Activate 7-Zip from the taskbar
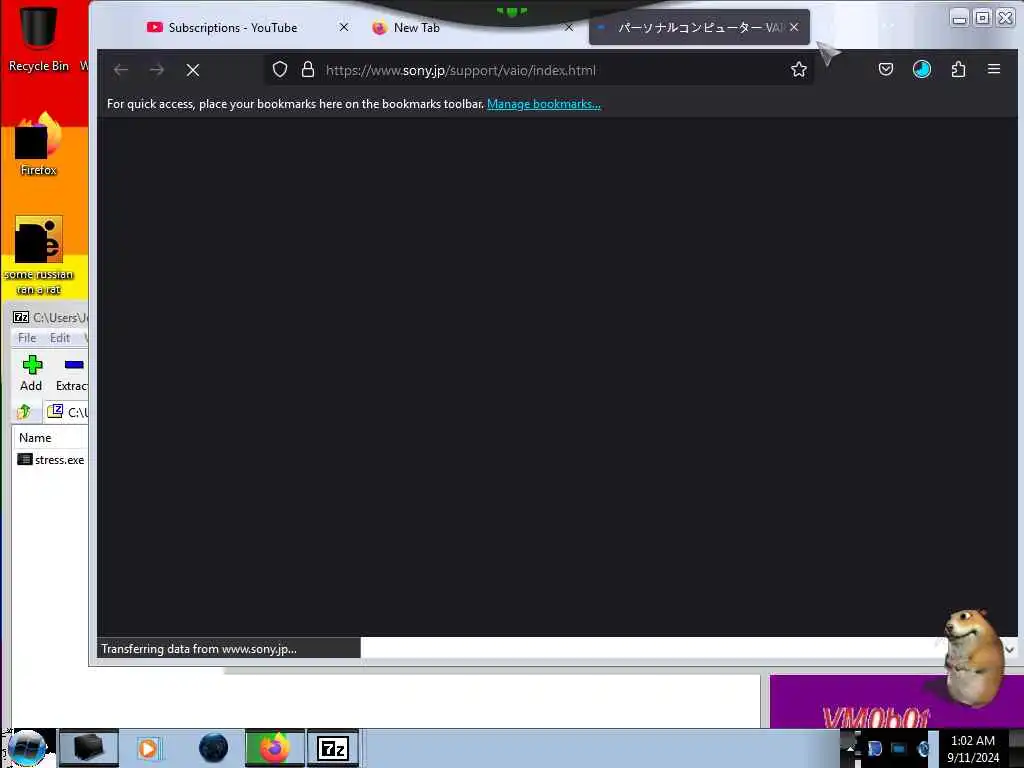 (333, 748)
